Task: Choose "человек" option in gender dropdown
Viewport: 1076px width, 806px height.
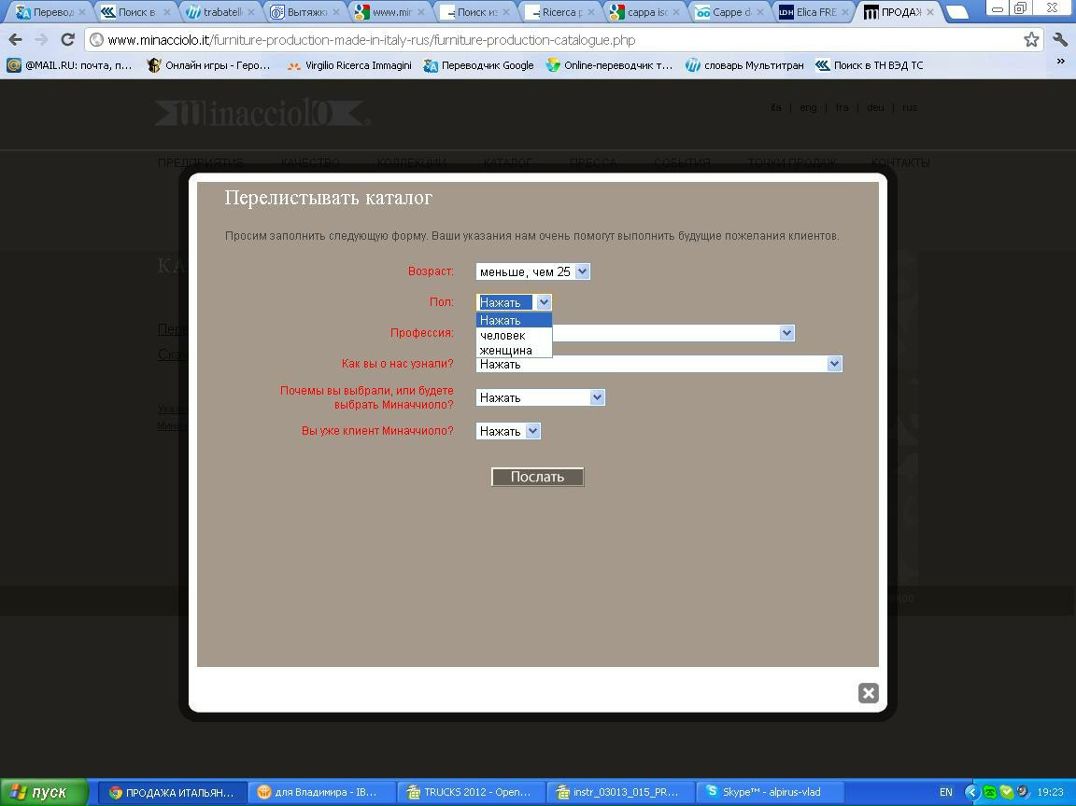Action: (x=502, y=336)
